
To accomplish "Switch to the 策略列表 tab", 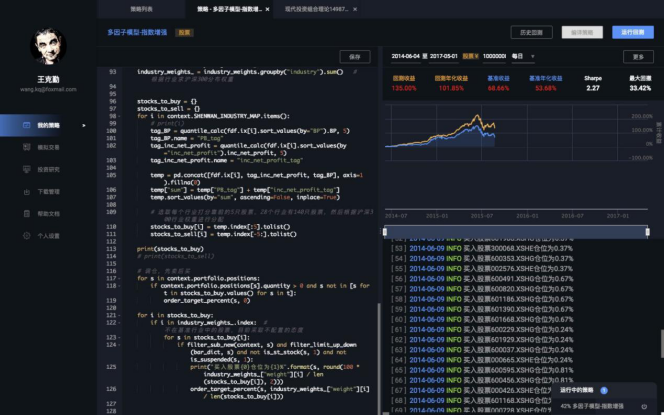I will (x=142, y=8).
